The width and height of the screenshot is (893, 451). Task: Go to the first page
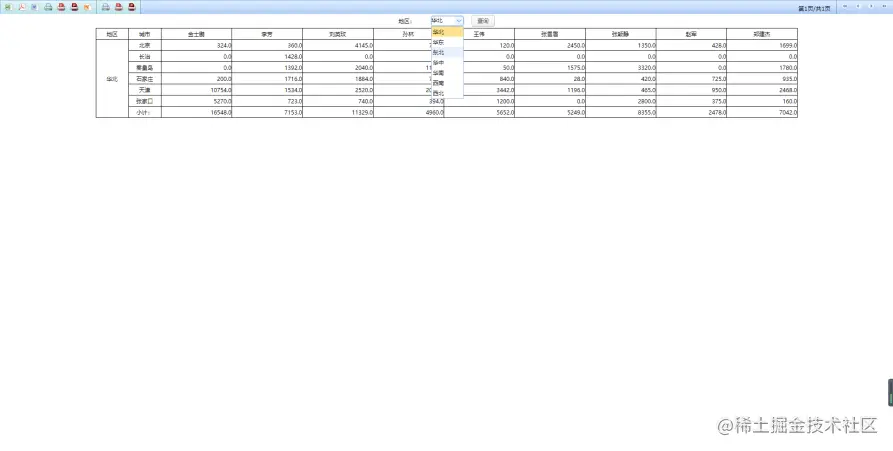pos(845,6)
